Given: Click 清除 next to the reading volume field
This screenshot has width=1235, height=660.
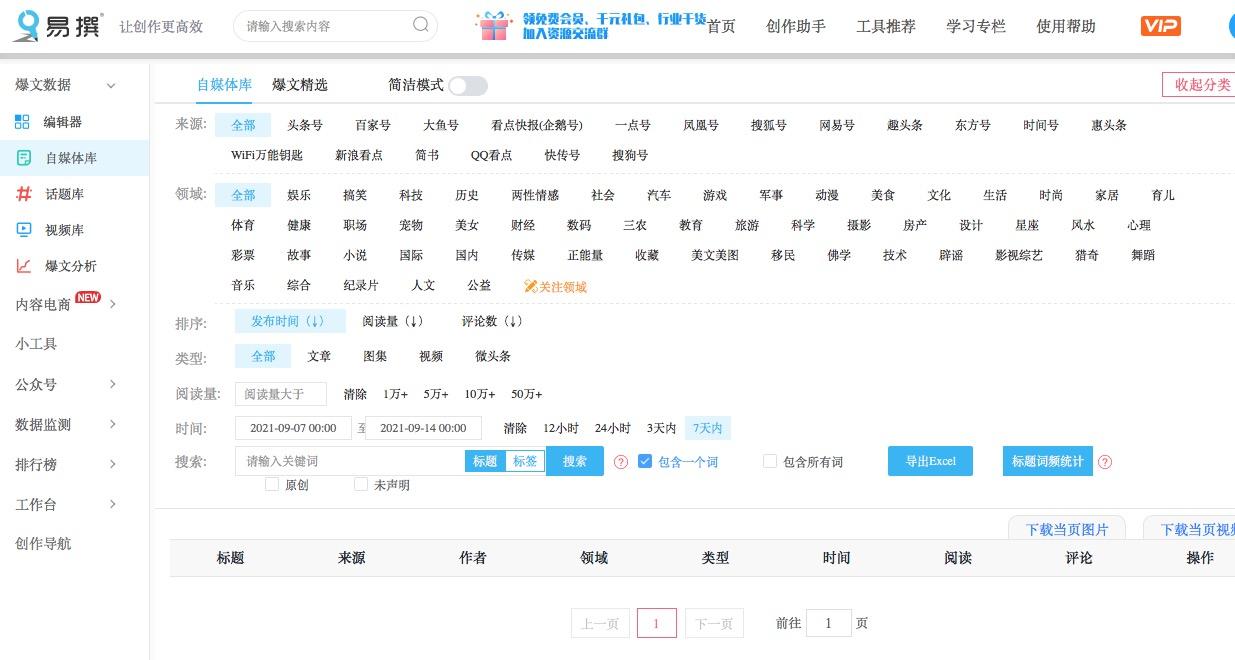Looking at the screenshot, I should click(355, 394).
